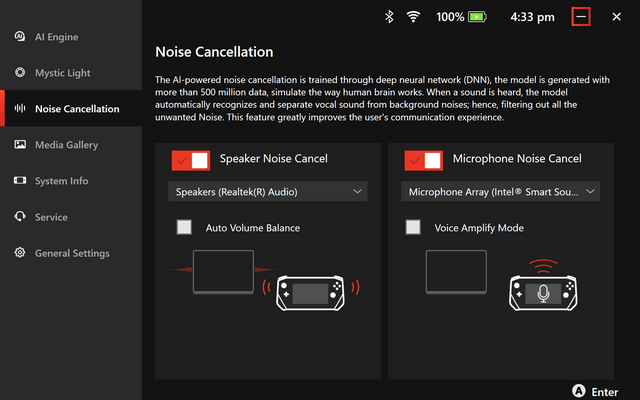640x400 pixels.
Task: Click the Speaker Noise Cancel label
Action: point(273,158)
